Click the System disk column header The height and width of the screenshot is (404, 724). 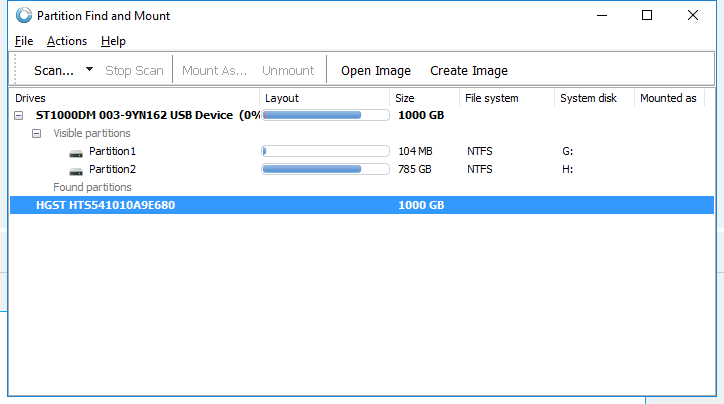(x=594, y=98)
